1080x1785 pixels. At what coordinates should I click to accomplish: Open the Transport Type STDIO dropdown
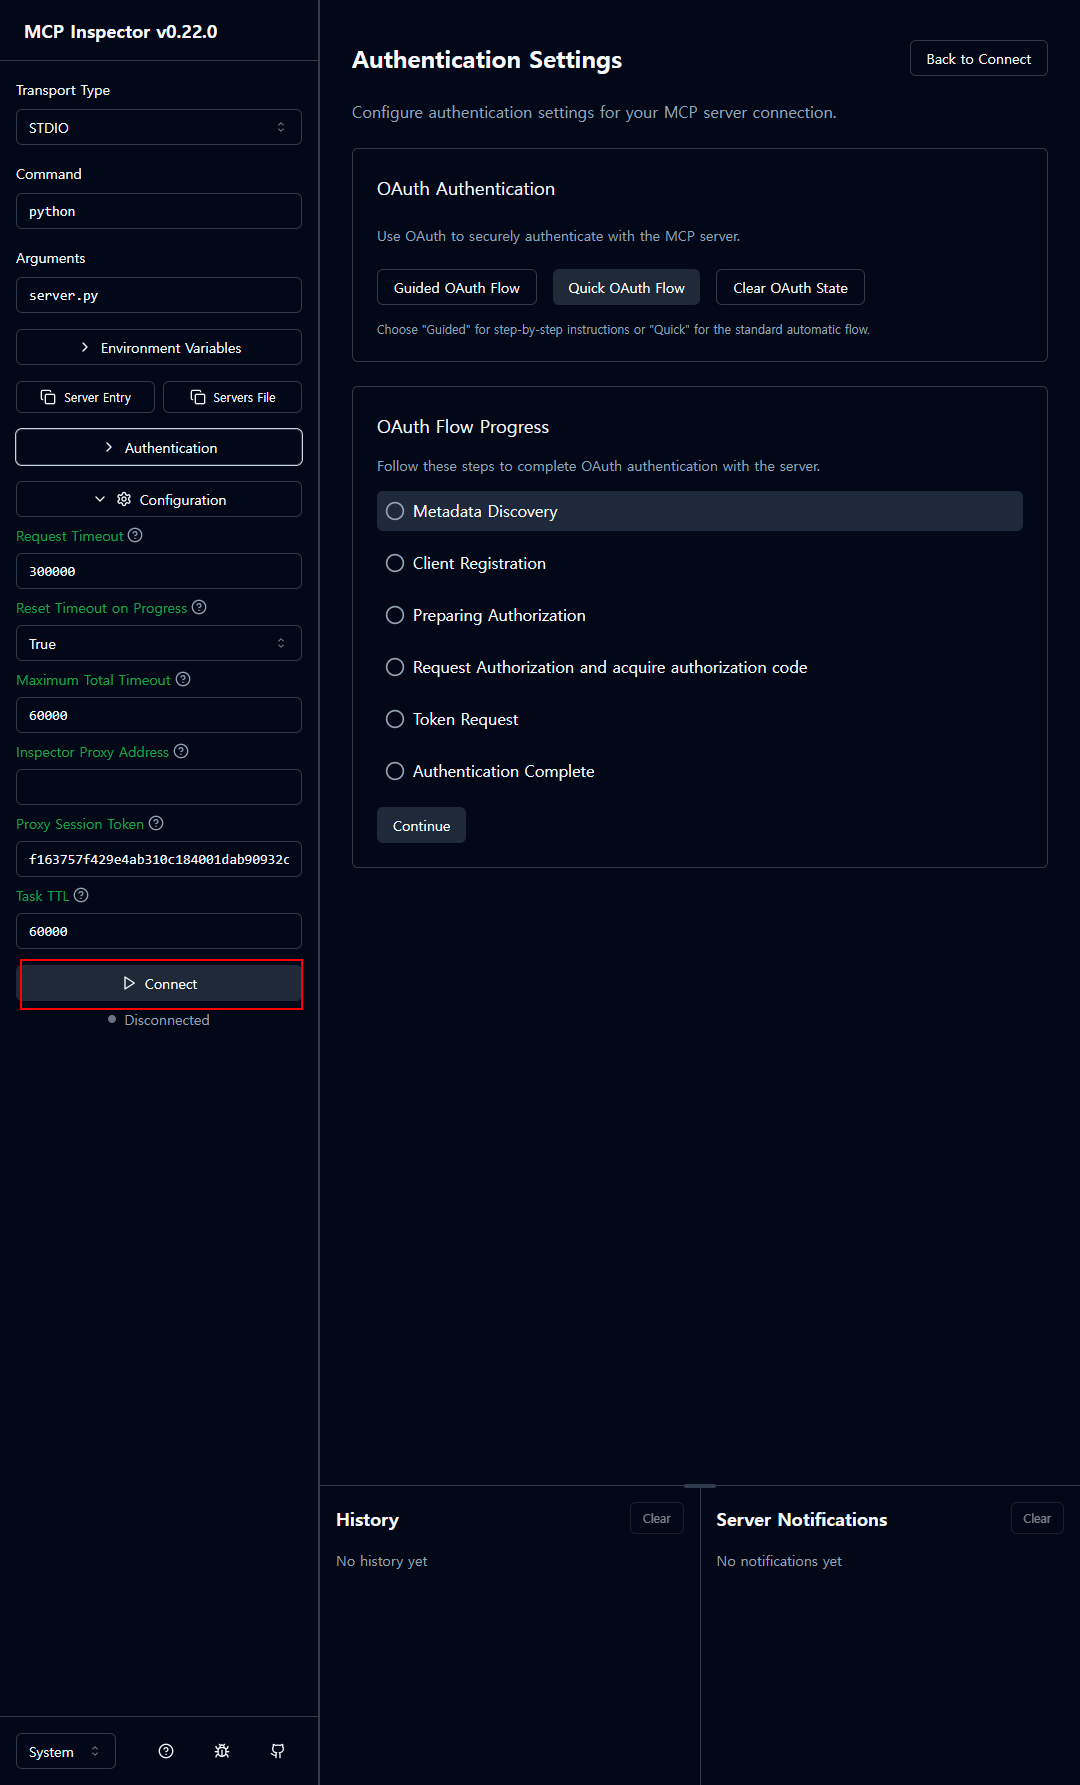point(159,127)
